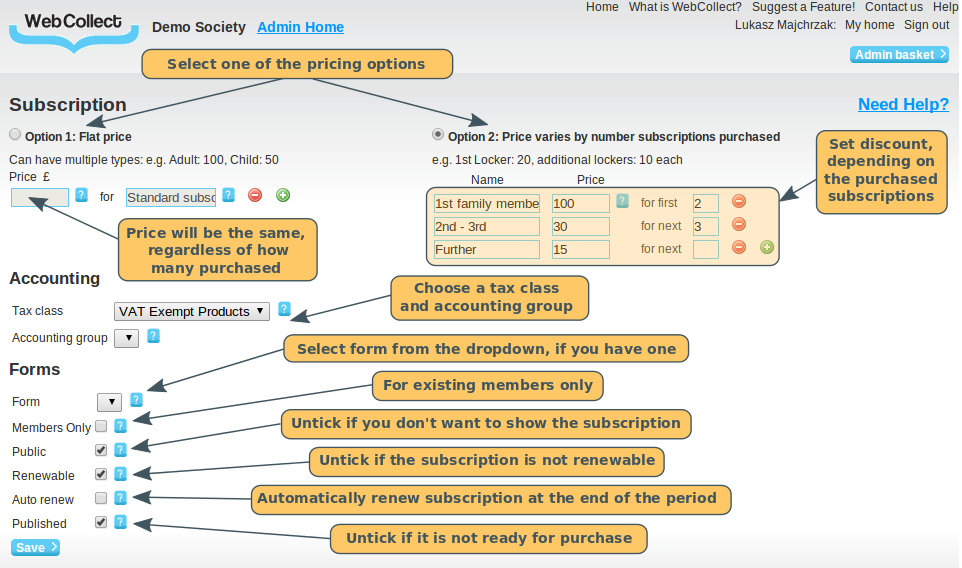Click the Save button

click(36, 547)
